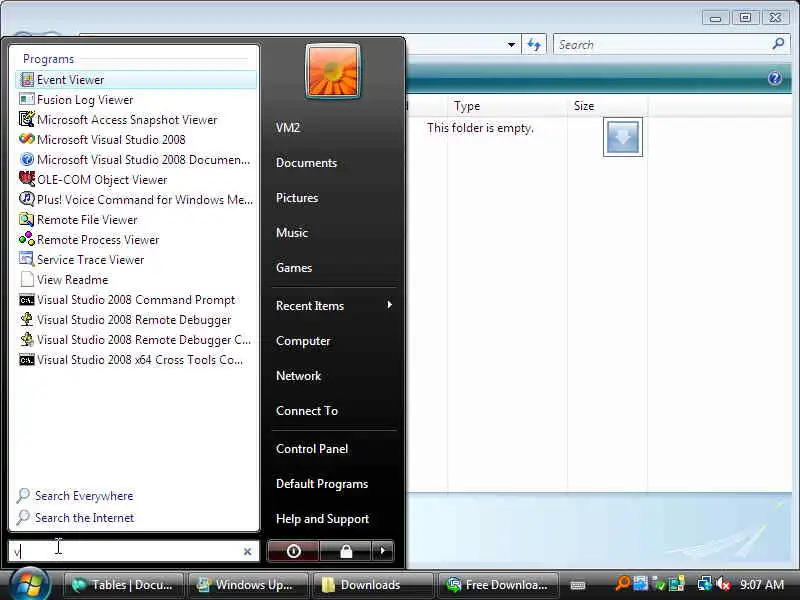Open Computer from Start menu
The image size is (800, 600).
point(303,341)
